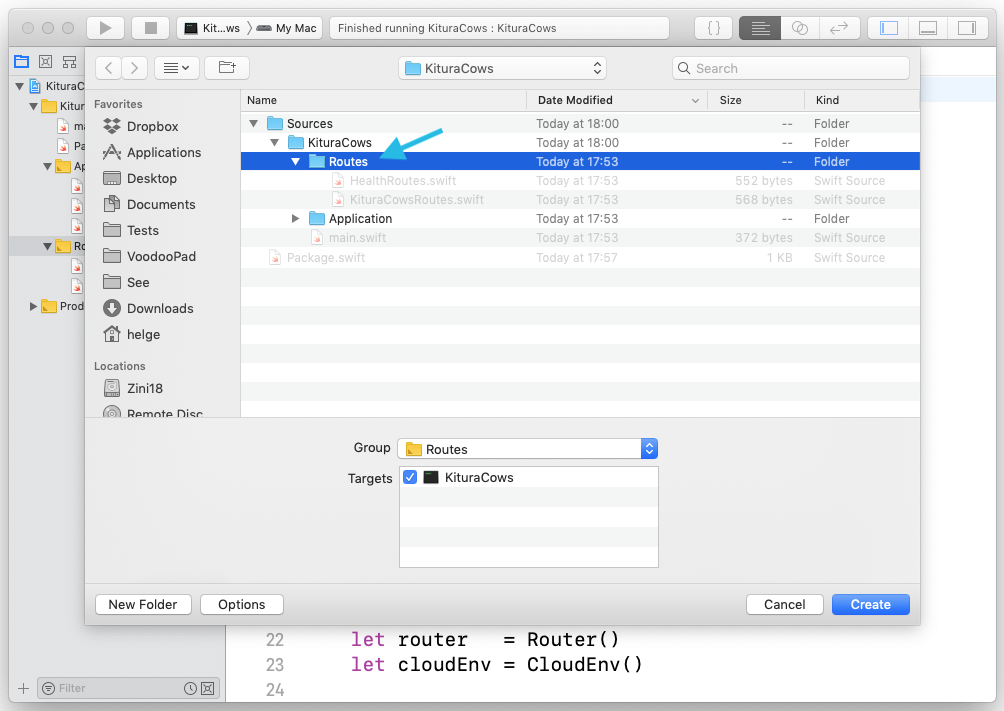Go forward in the file dialog
The height and width of the screenshot is (711, 1004).
134,68
